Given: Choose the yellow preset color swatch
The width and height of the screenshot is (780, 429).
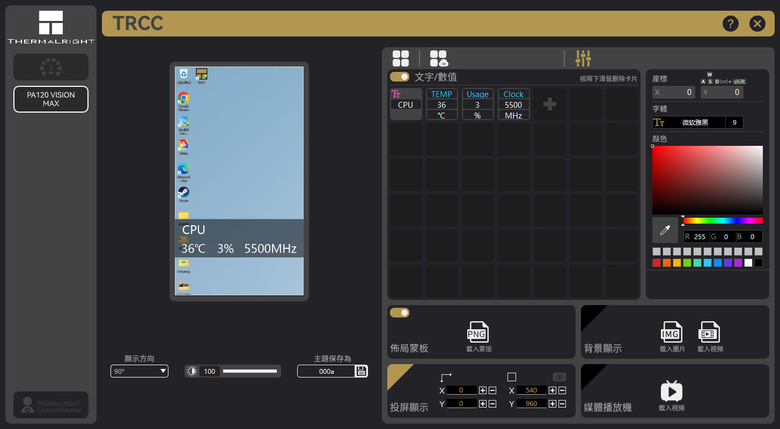Looking at the screenshot, I should [x=677, y=263].
